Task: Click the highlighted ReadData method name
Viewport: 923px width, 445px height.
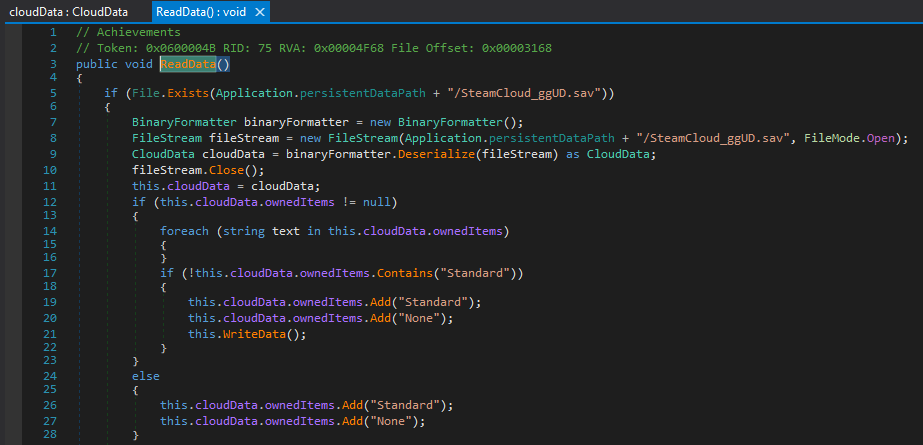Action: pos(188,64)
